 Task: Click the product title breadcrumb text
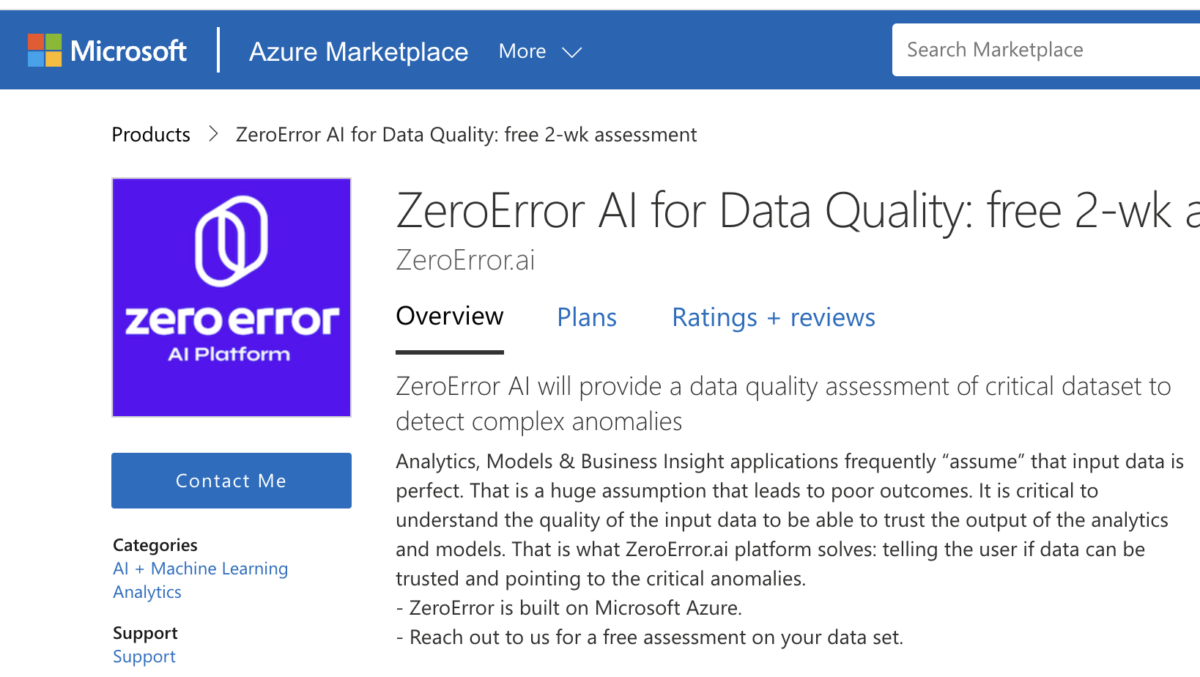(466, 134)
